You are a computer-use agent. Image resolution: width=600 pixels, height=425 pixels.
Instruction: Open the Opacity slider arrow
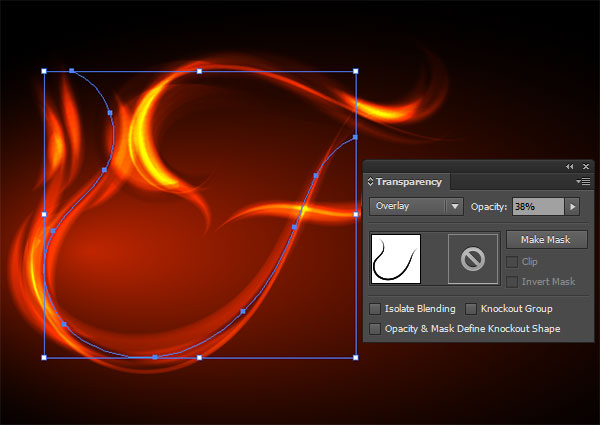point(572,207)
